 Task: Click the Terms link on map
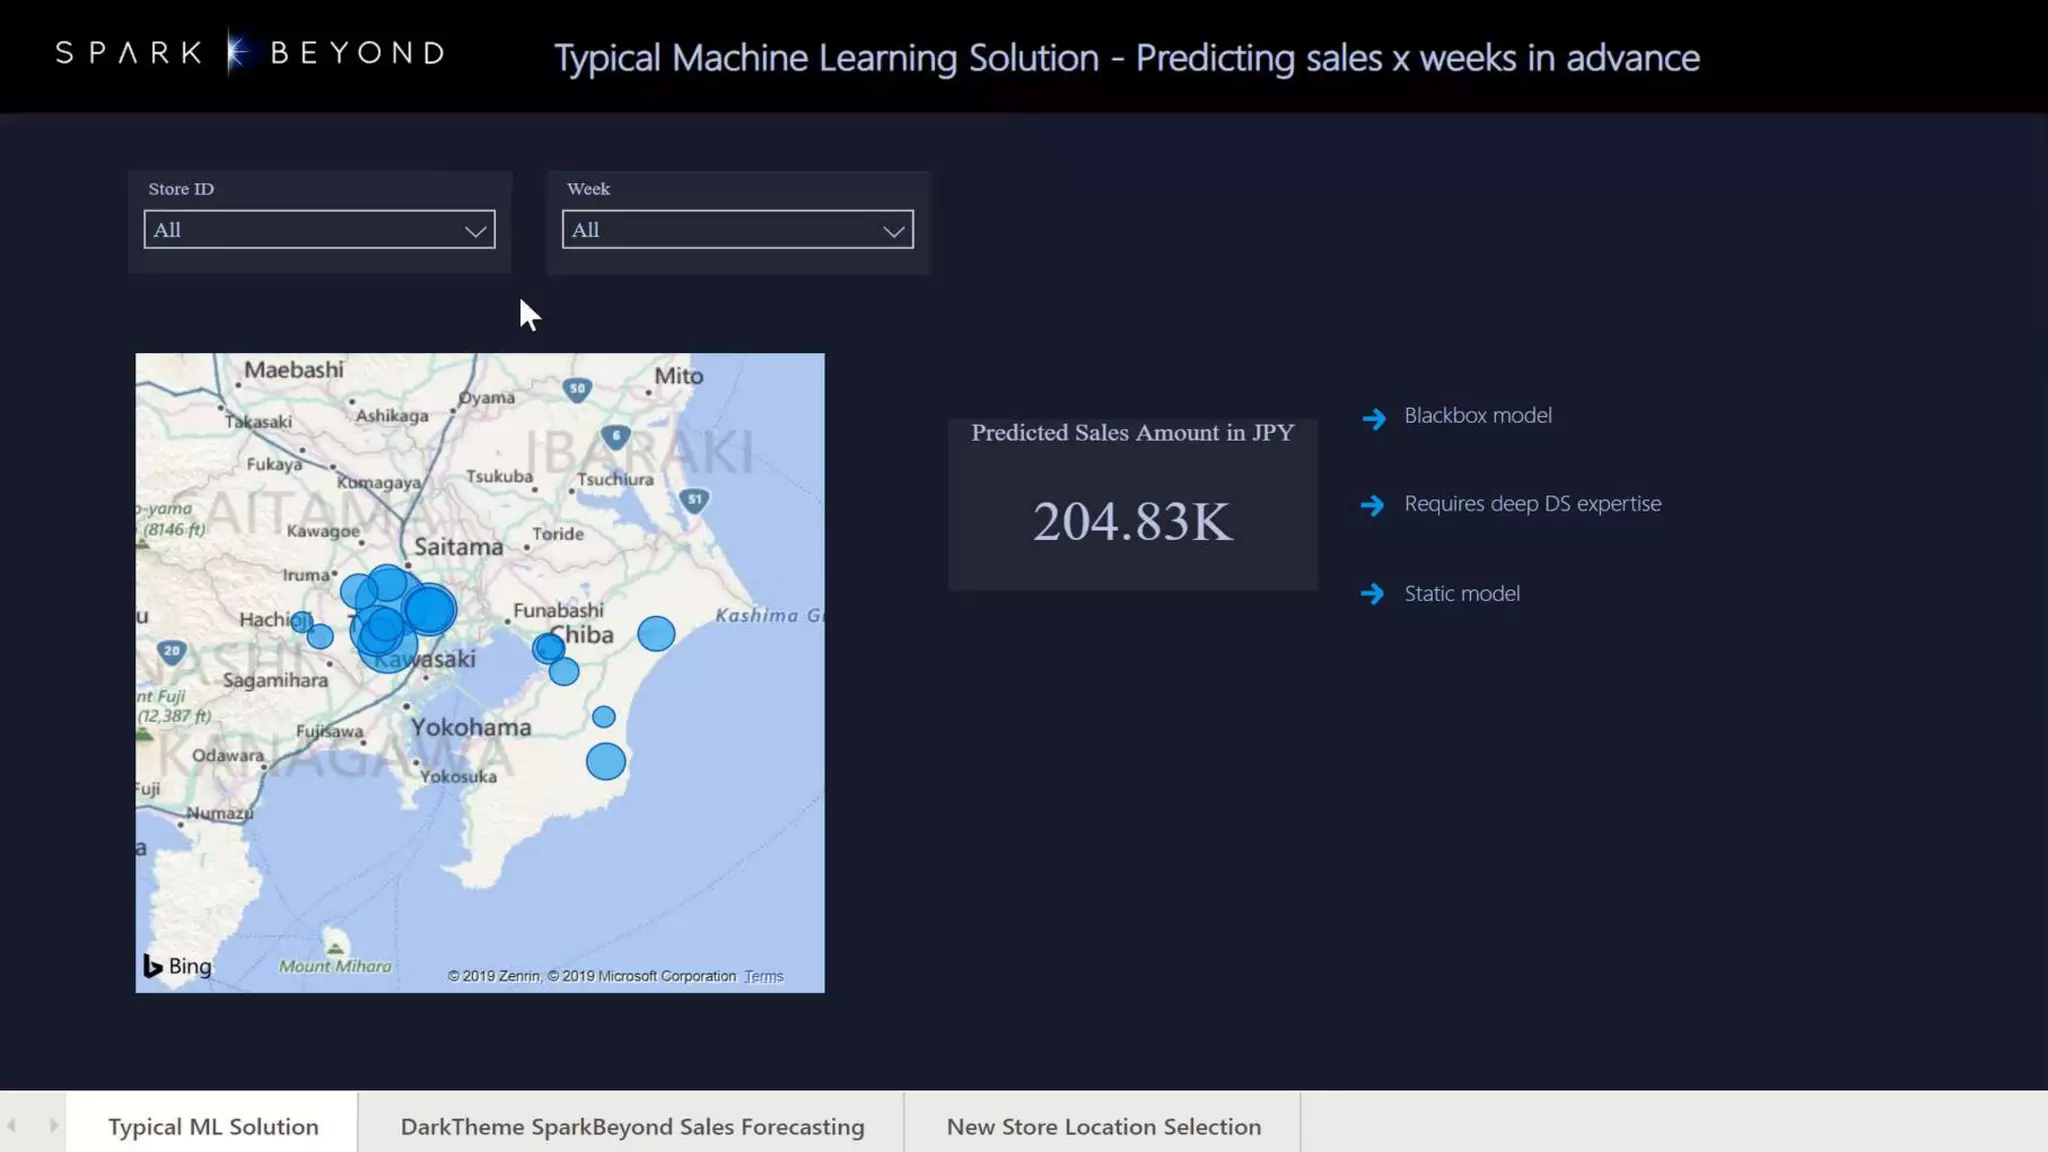[763, 977]
